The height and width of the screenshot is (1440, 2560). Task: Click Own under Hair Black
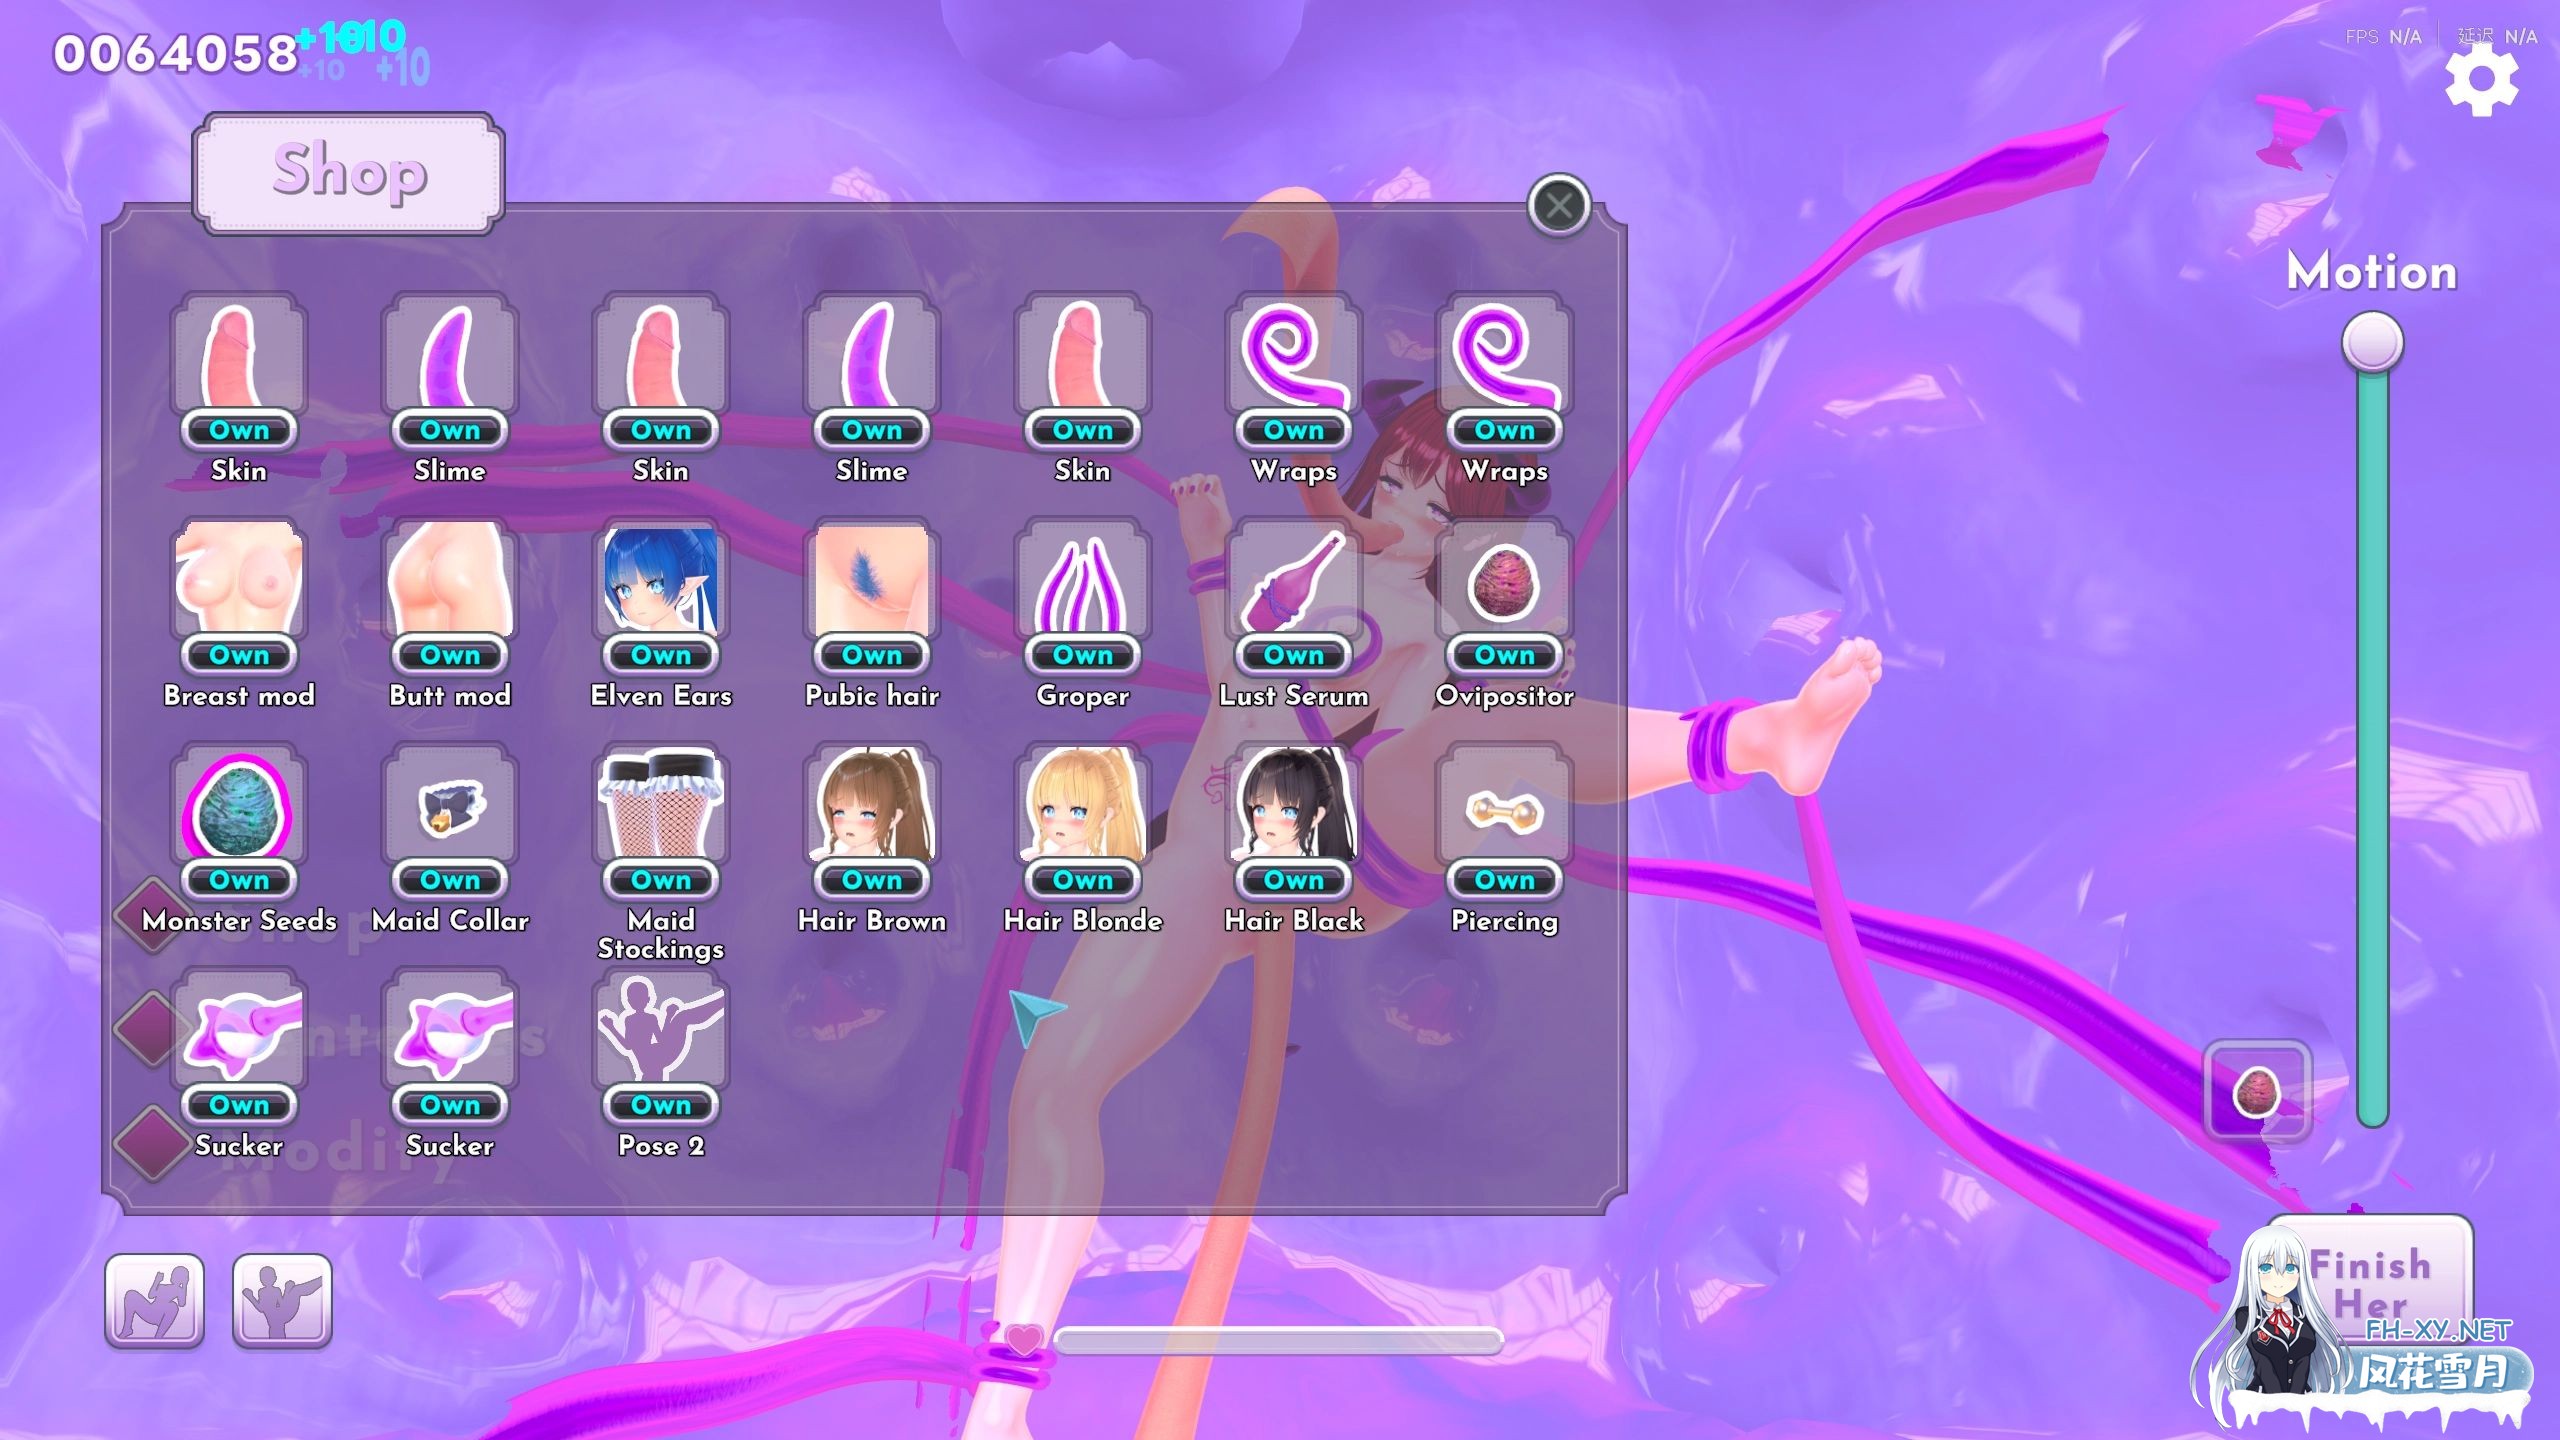1294,880
